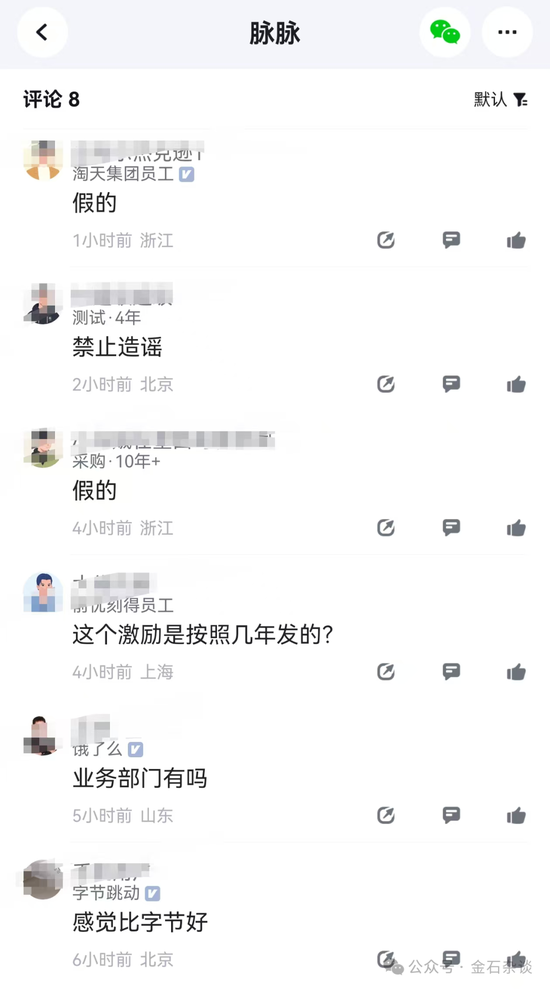Share the 禁止造谣 comment

click(x=386, y=384)
